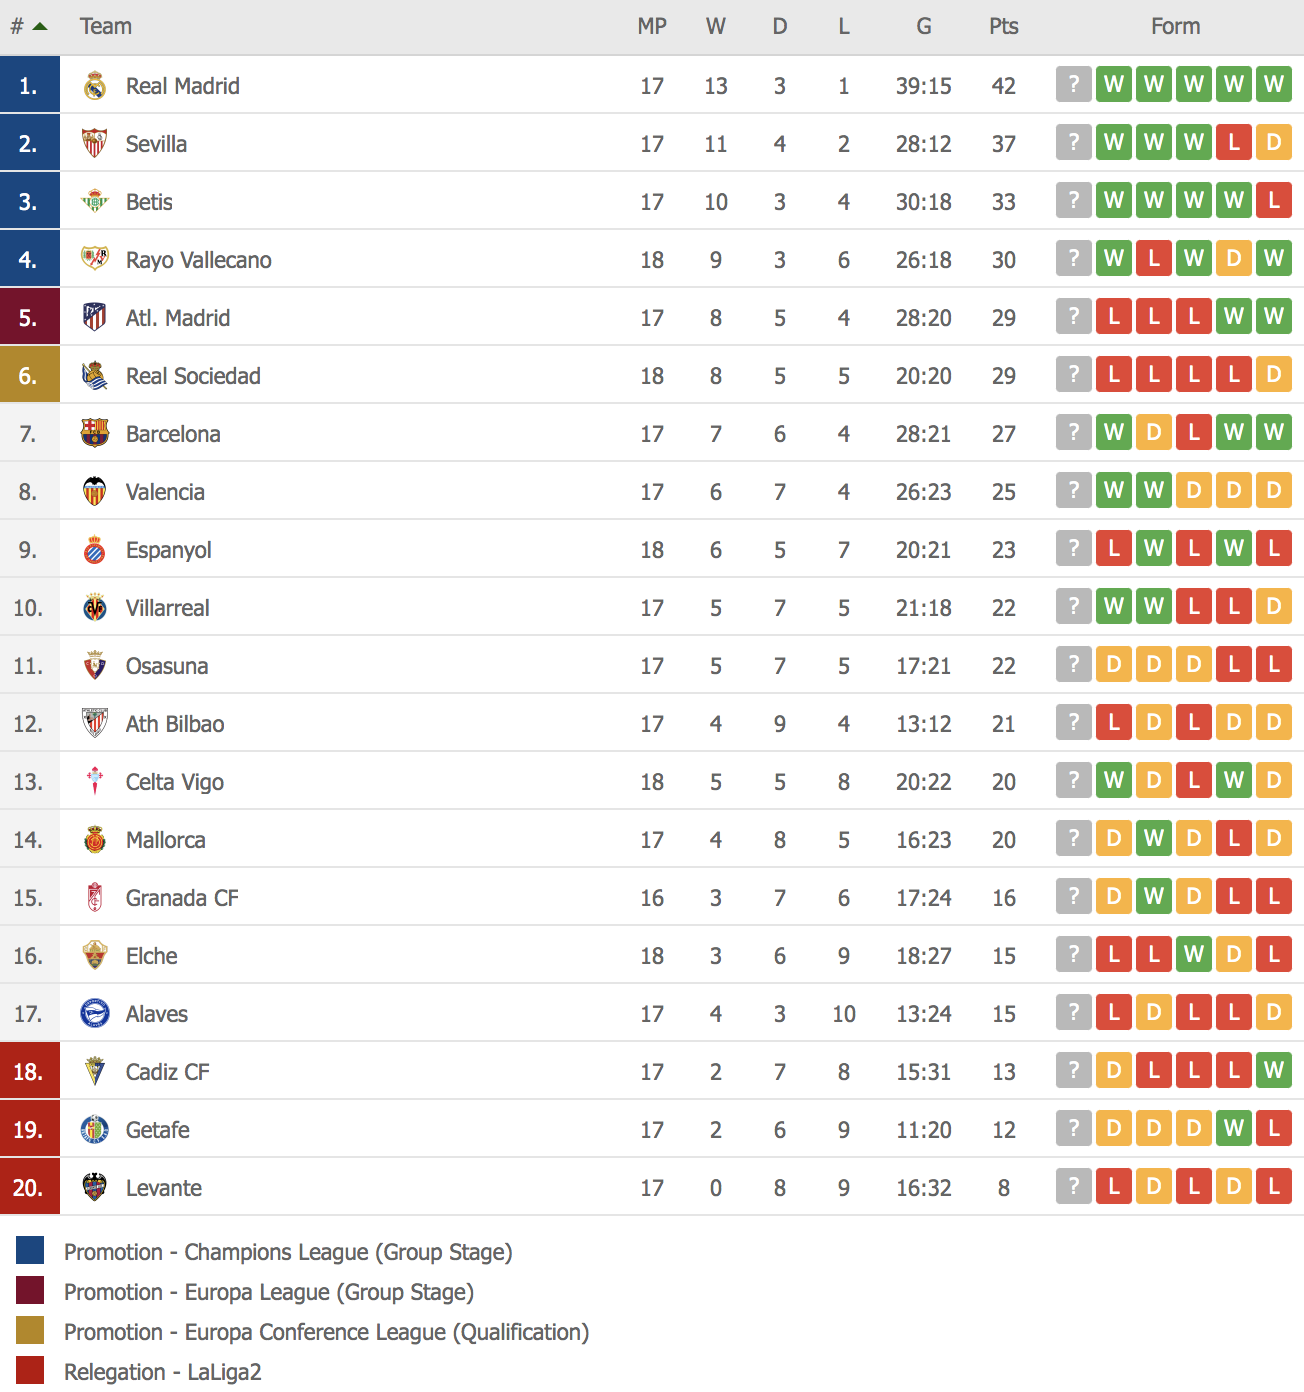Click the Barcelona club crest

(x=95, y=434)
